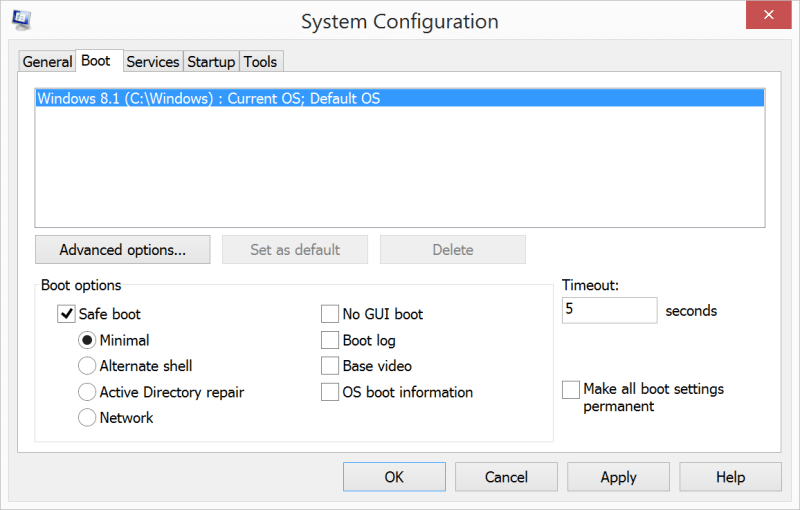This screenshot has height=510, width=800.
Task: Check Make all boot settings permanent
Action: [570, 389]
